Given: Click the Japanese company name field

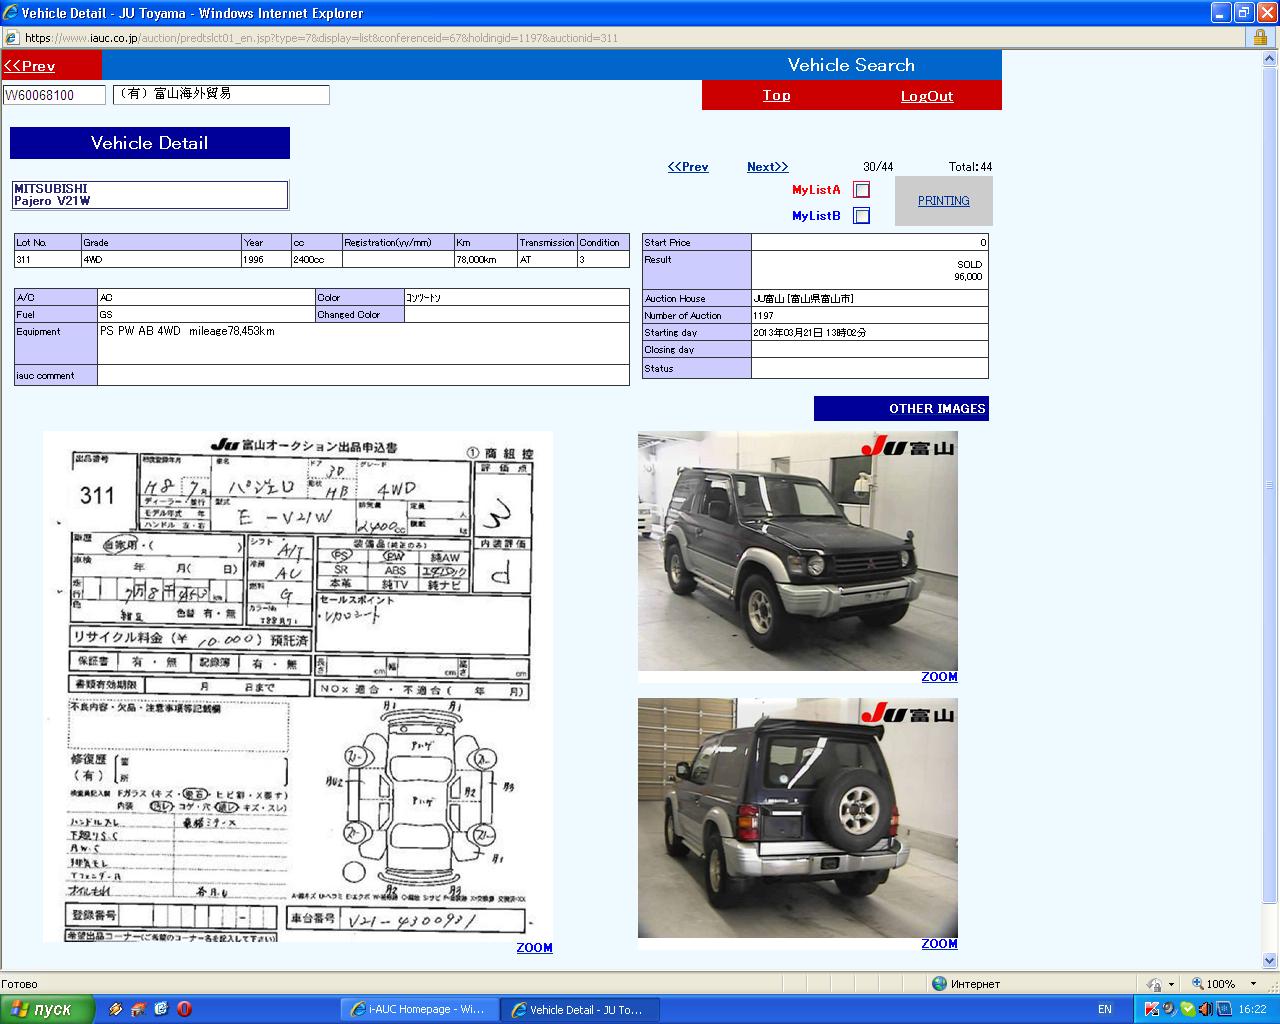Looking at the screenshot, I should (221, 94).
